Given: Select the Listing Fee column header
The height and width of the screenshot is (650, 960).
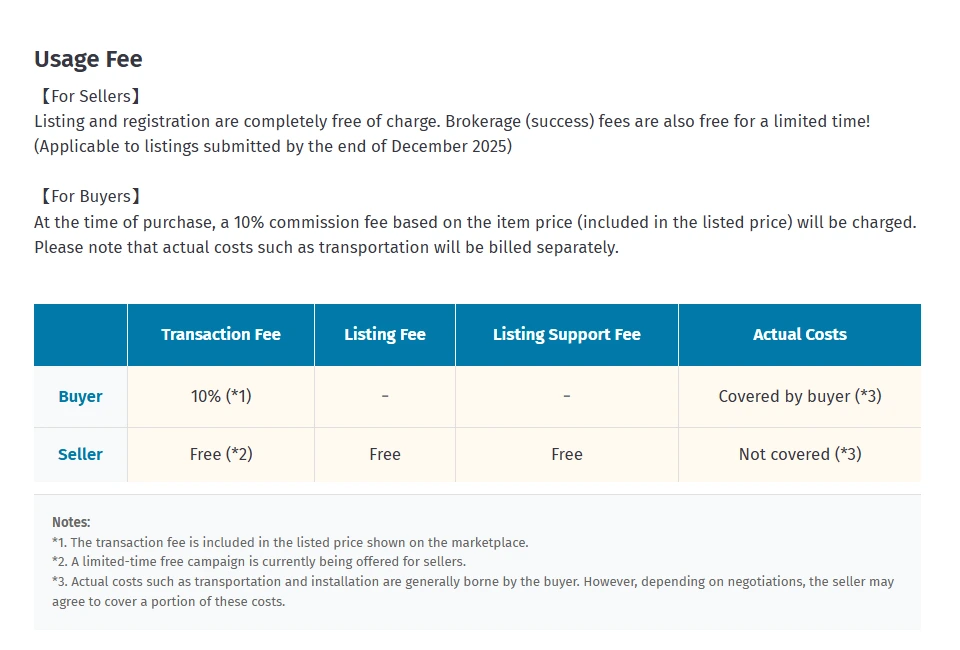Looking at the screenshot, I should (385, 335).
